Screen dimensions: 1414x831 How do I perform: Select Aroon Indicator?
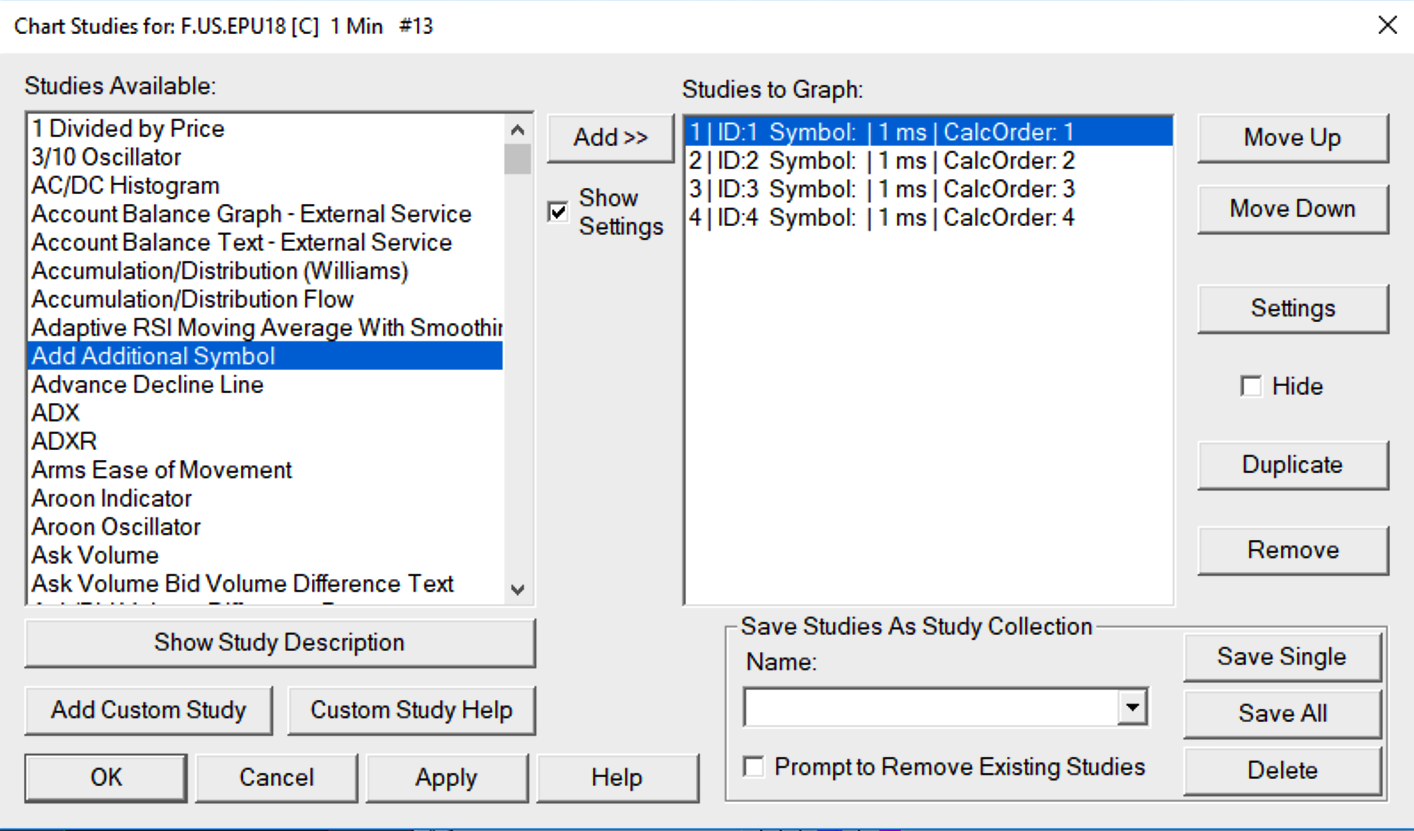coord(265,499)
